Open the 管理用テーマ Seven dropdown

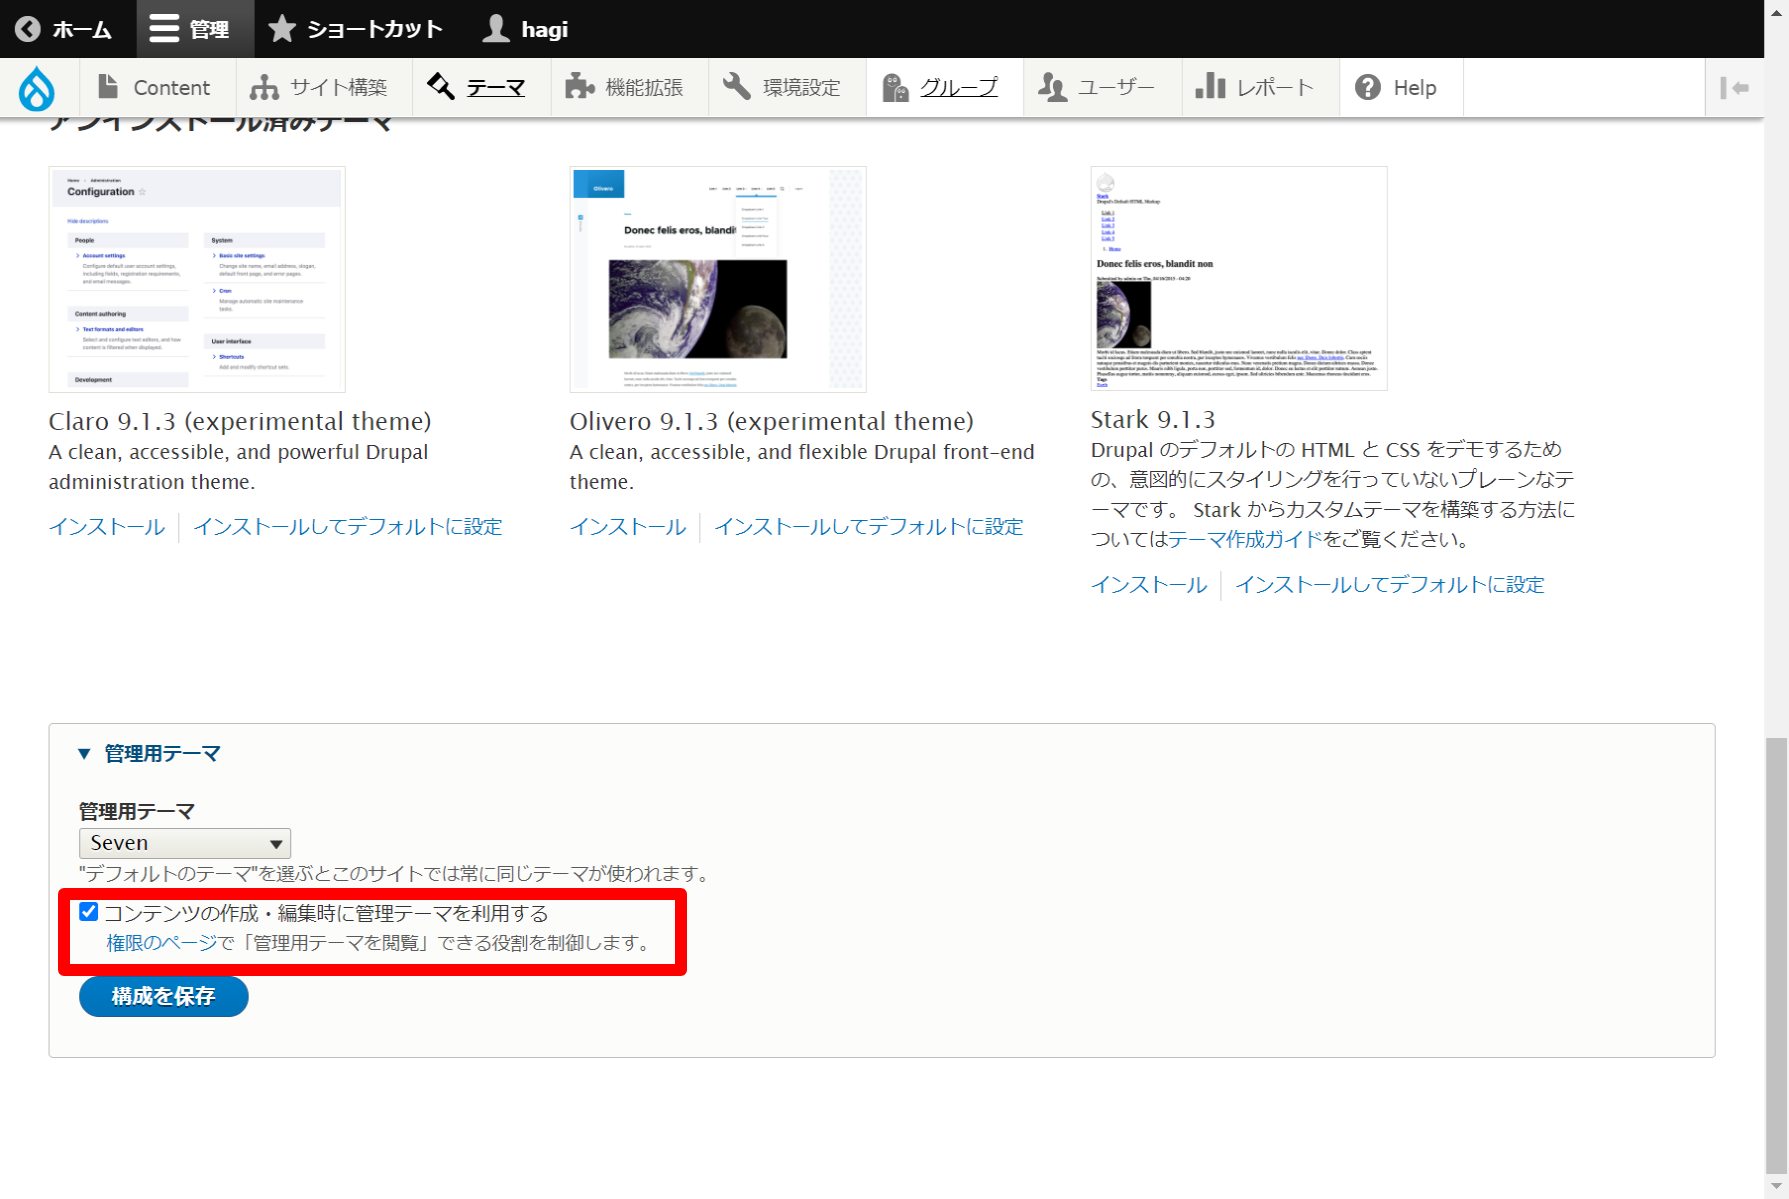point(185,843)
